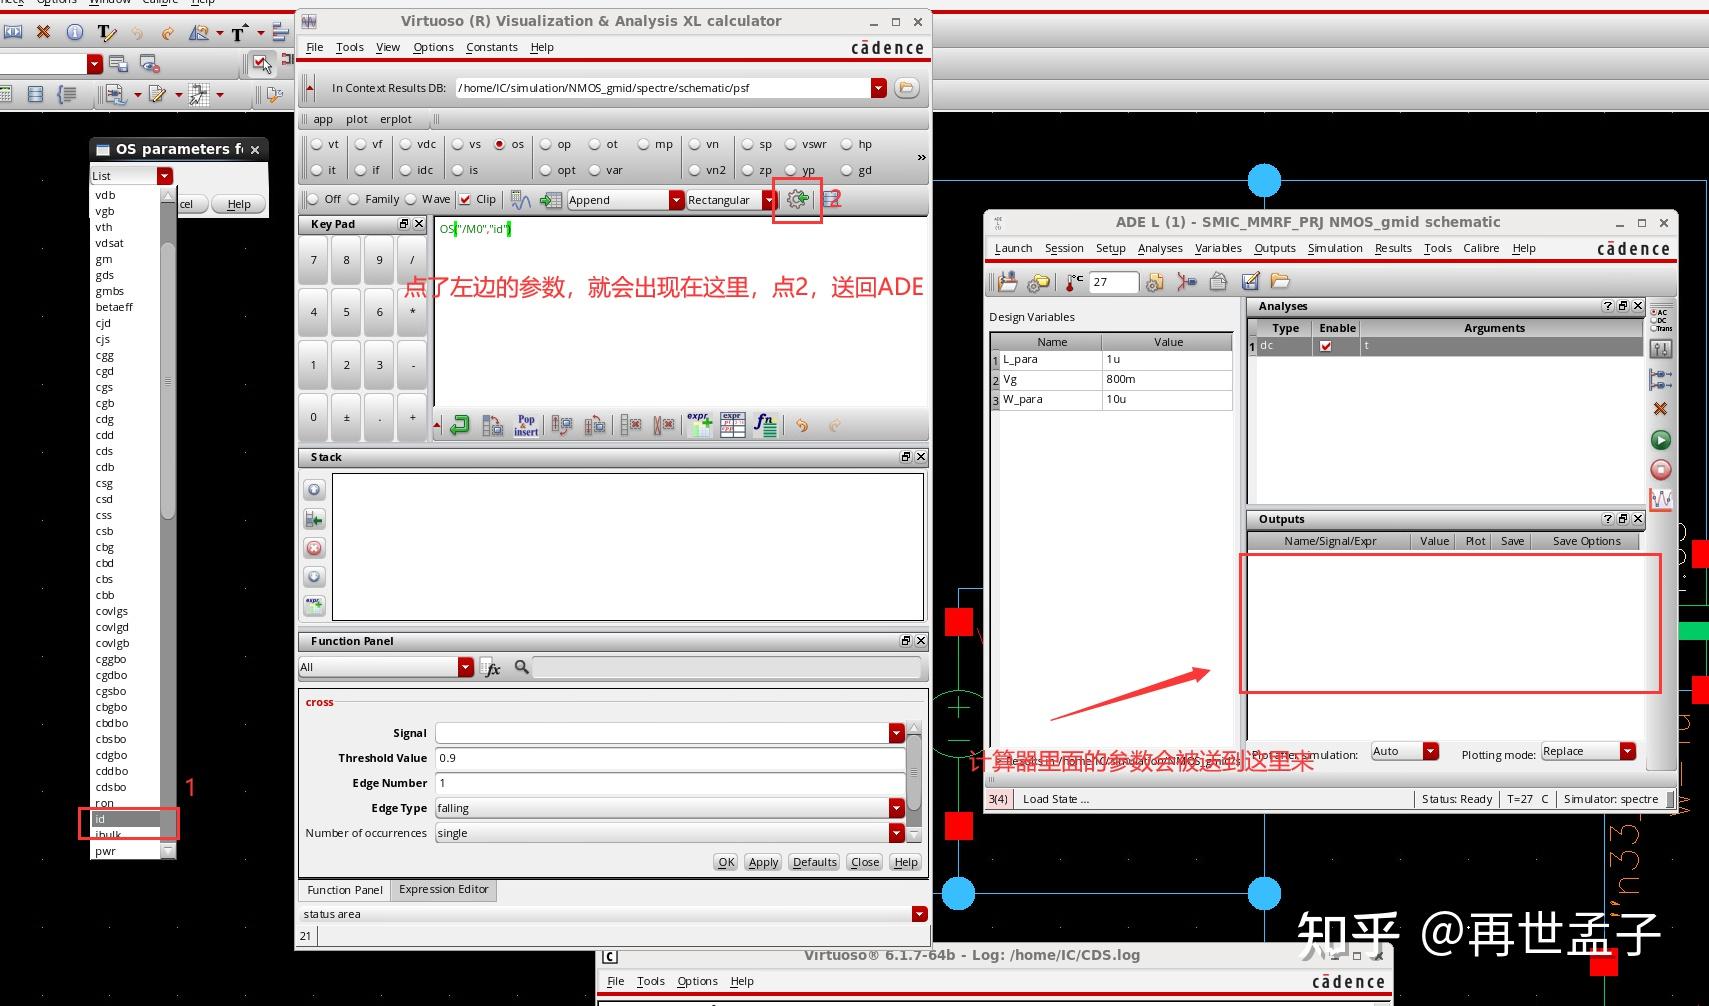Click the OK button in Function Panel
1709x1006 pixels.
[726, 862]
